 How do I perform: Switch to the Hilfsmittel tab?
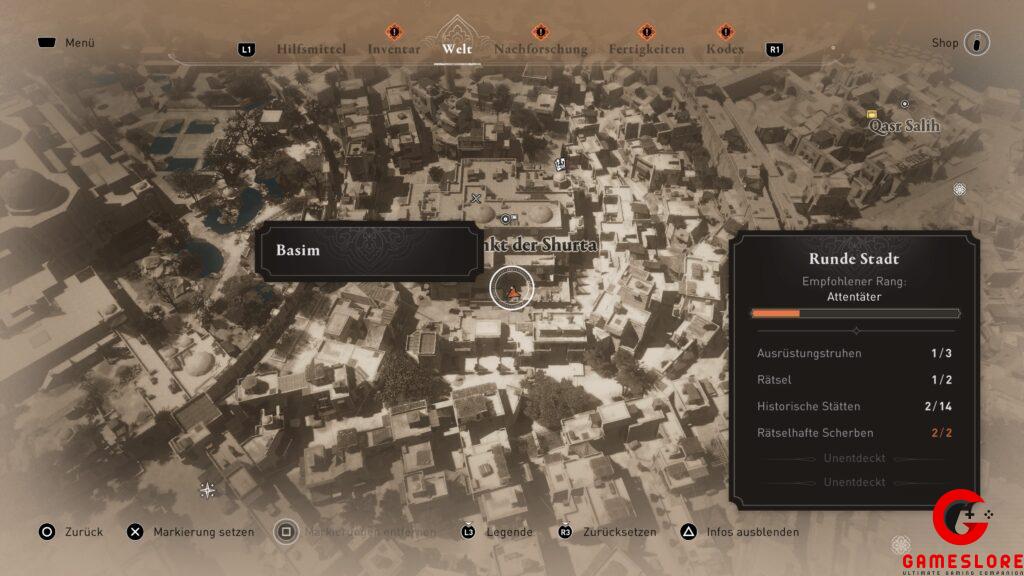pyautogui.click(x=311, y=48)
